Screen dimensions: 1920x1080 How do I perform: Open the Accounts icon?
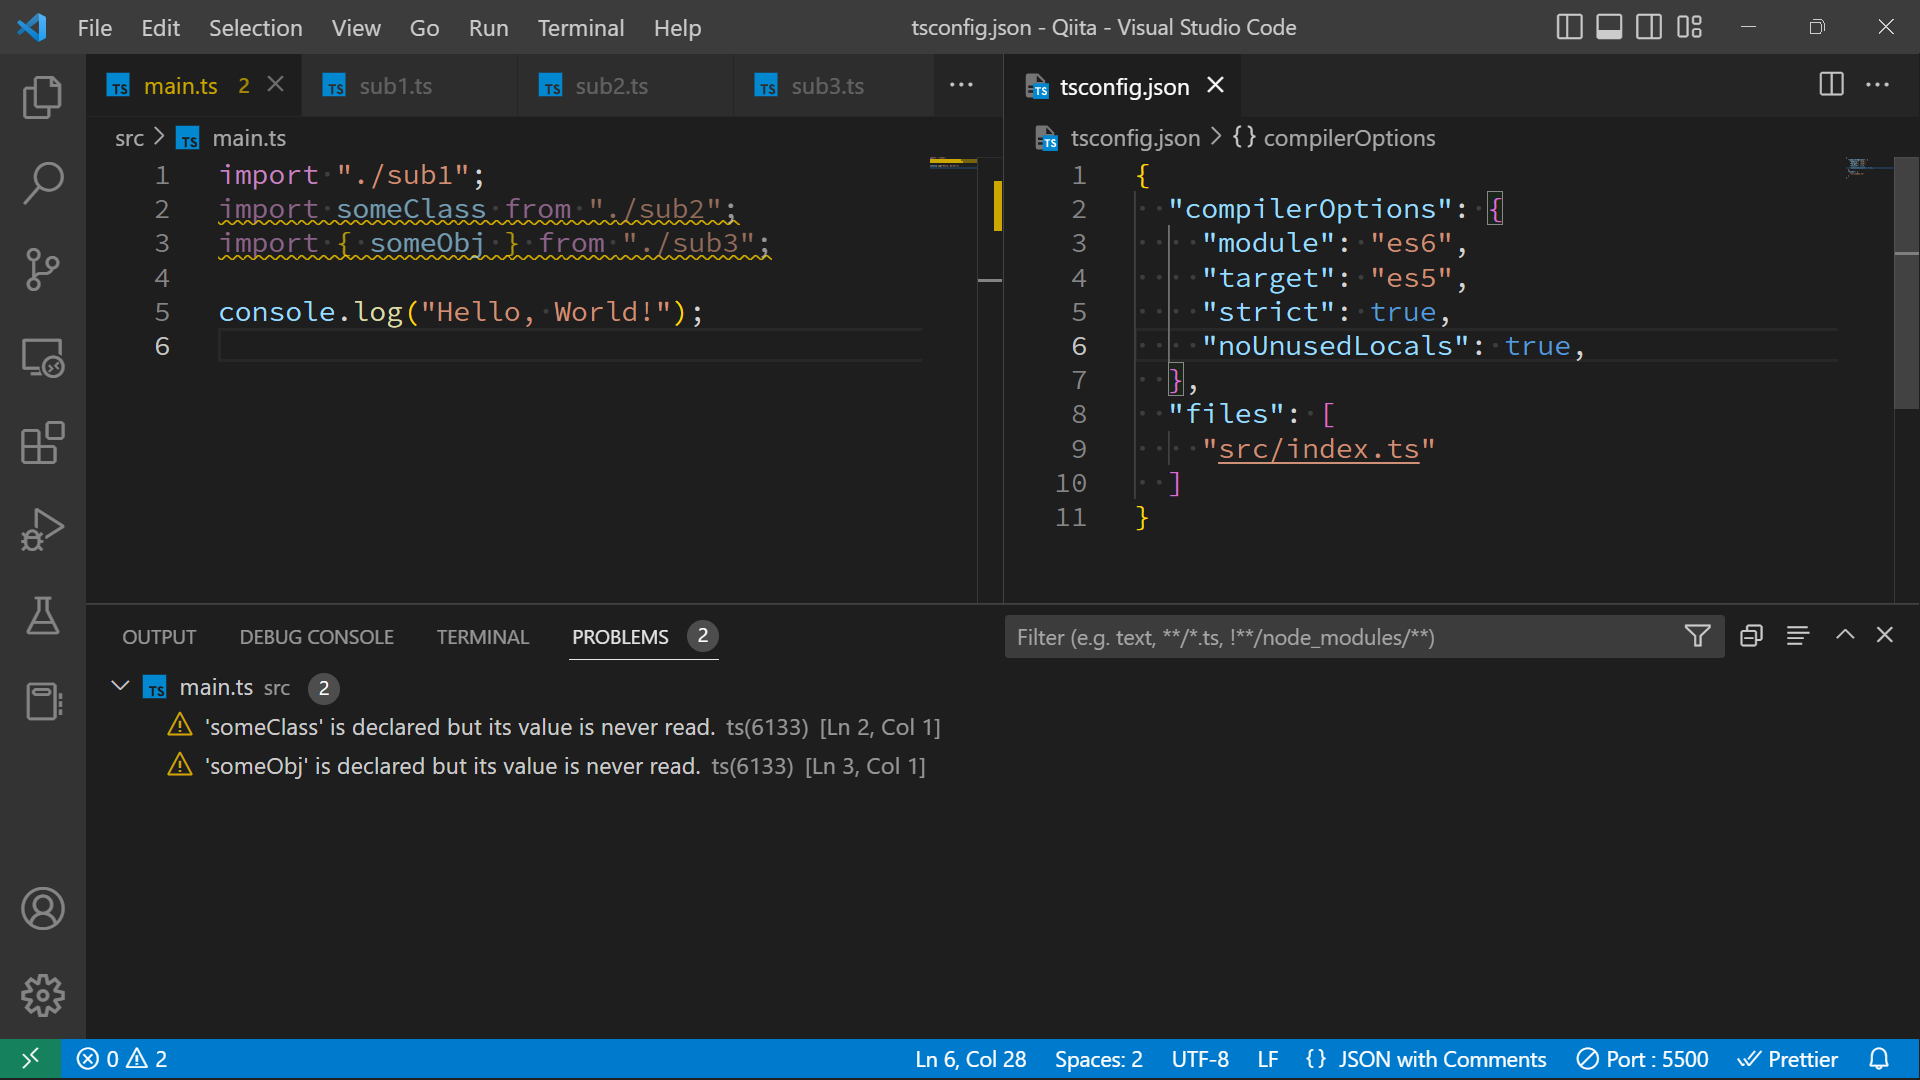point(42,908)
